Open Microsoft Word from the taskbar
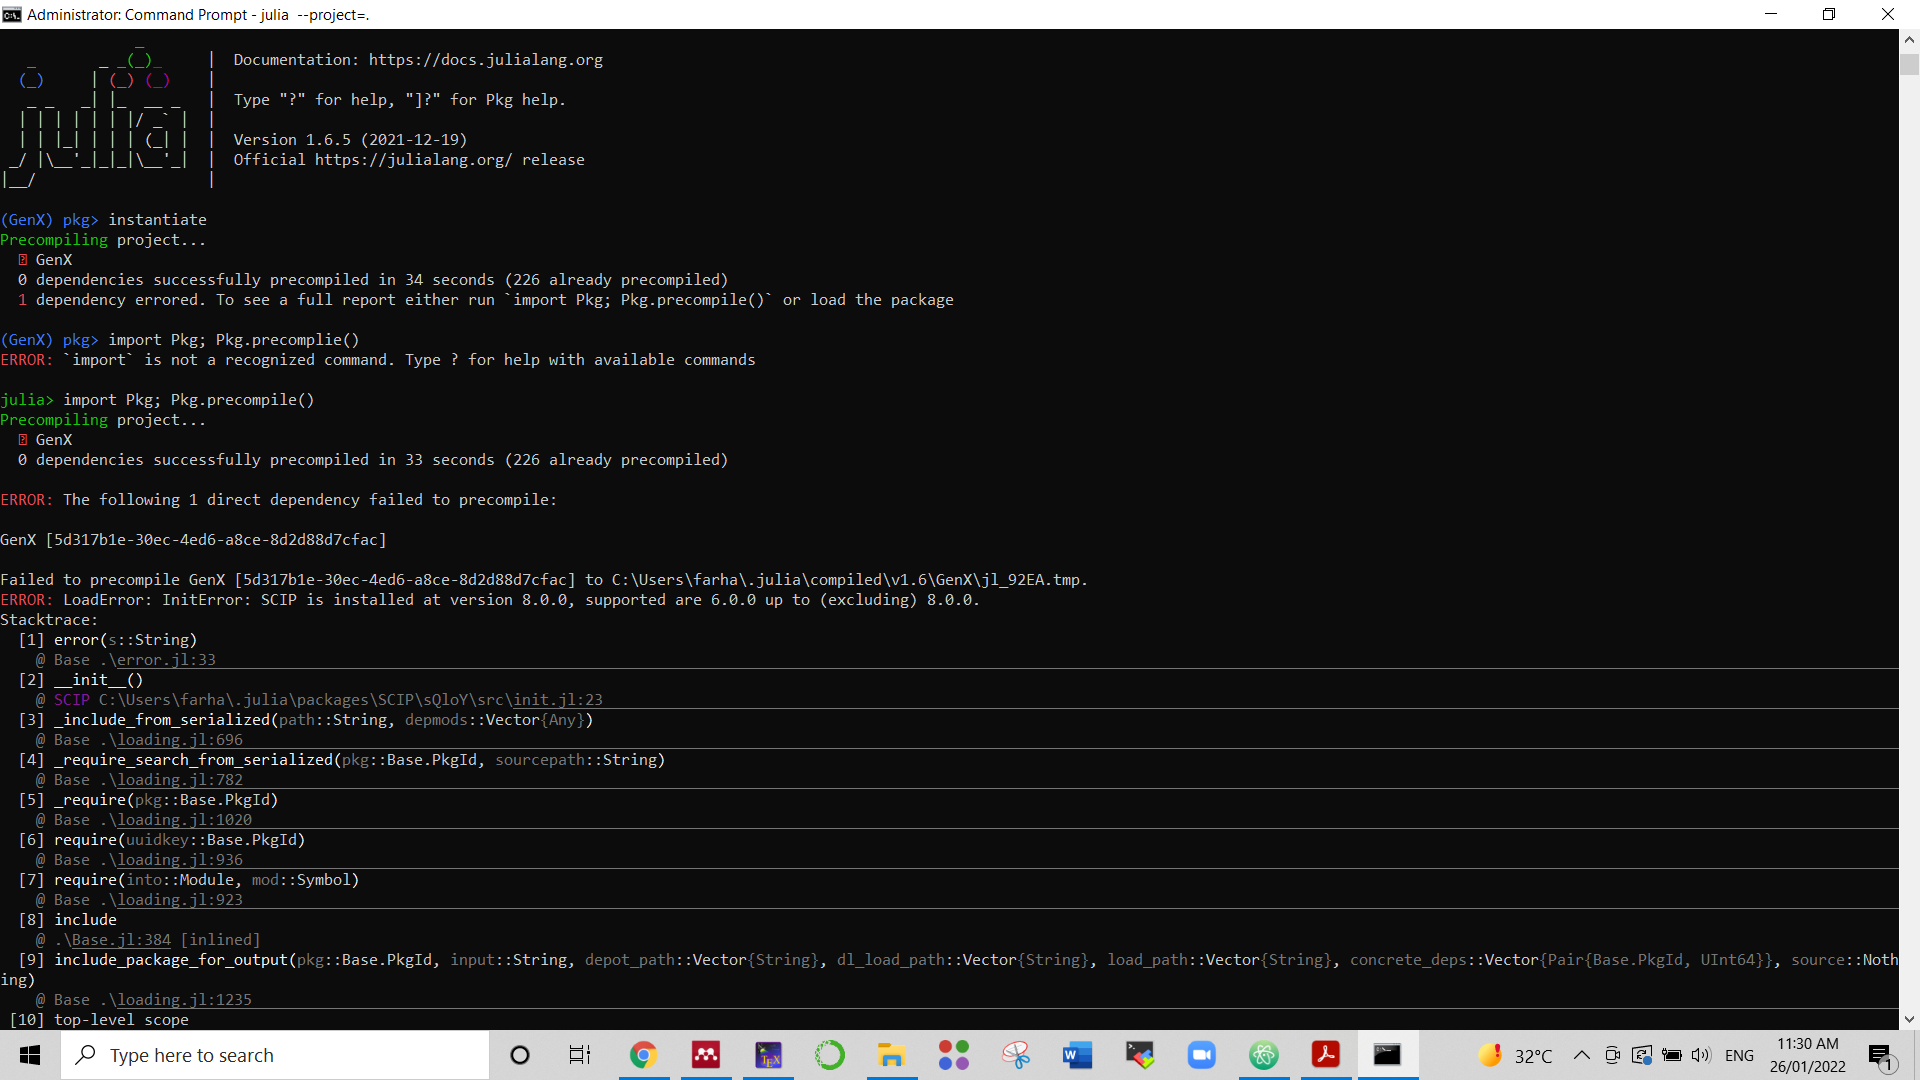This screenshot has width=1920, height=1080. point(1077,1055)
